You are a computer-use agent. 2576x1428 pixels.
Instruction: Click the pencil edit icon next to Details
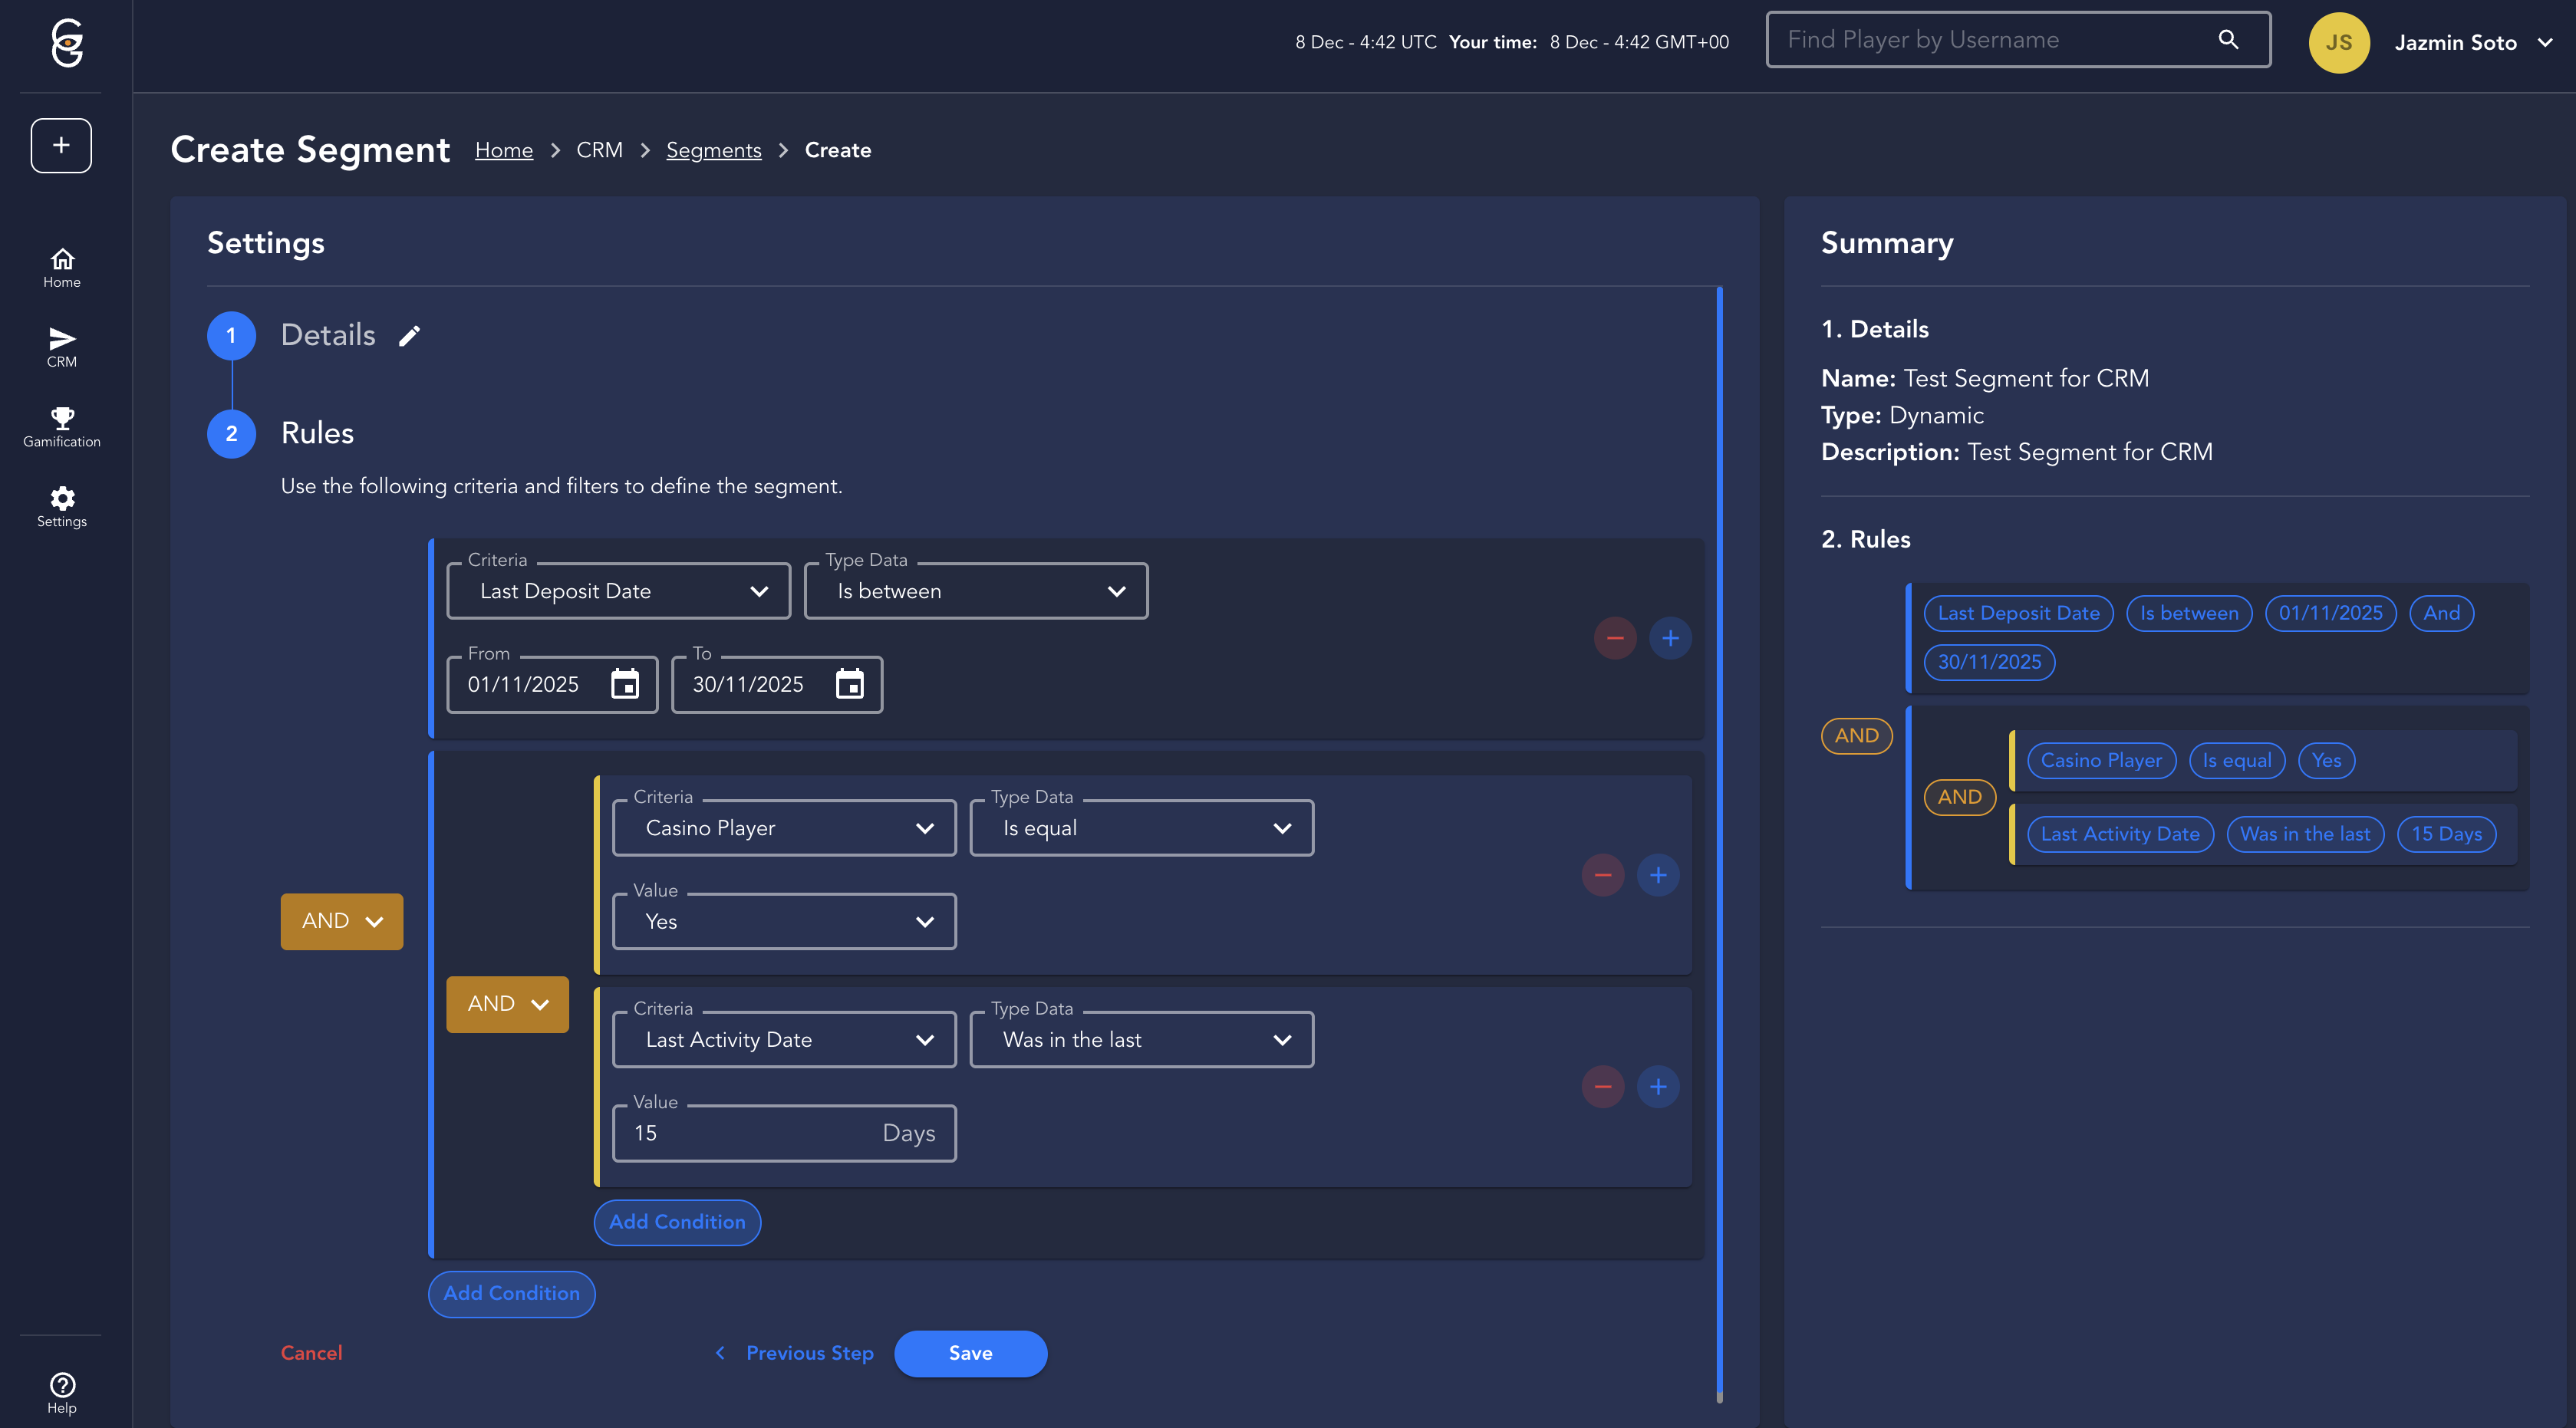click(x=409, y=336)
